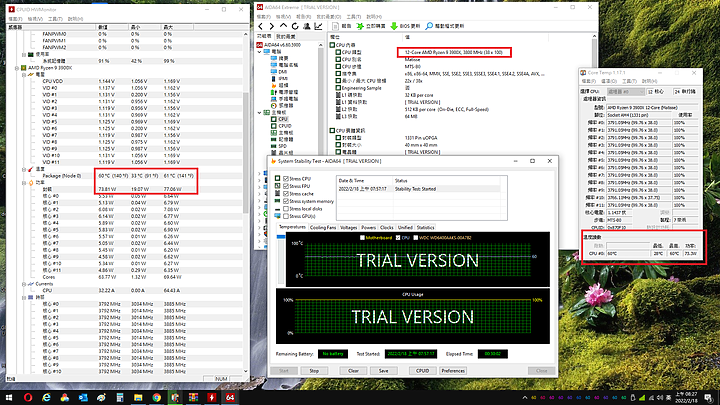
Task: Go back with AIDA64 toolbar back arrow
Action: coord(261,26)
